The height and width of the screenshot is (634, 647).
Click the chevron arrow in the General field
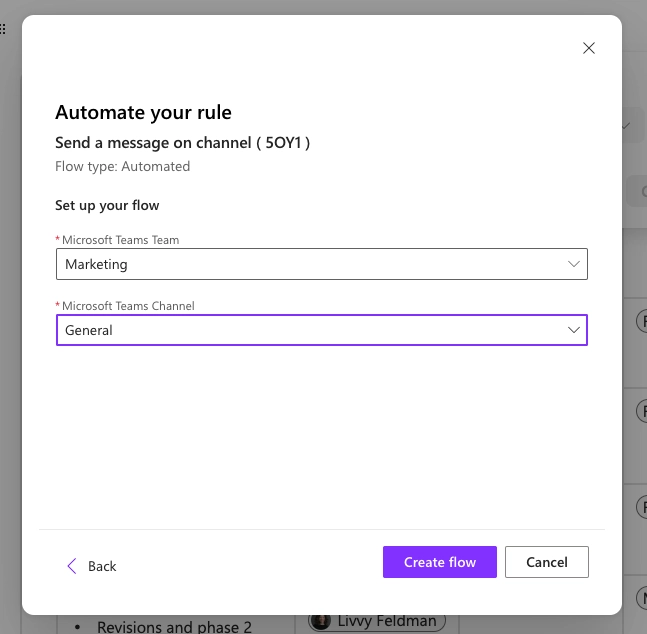574,330
